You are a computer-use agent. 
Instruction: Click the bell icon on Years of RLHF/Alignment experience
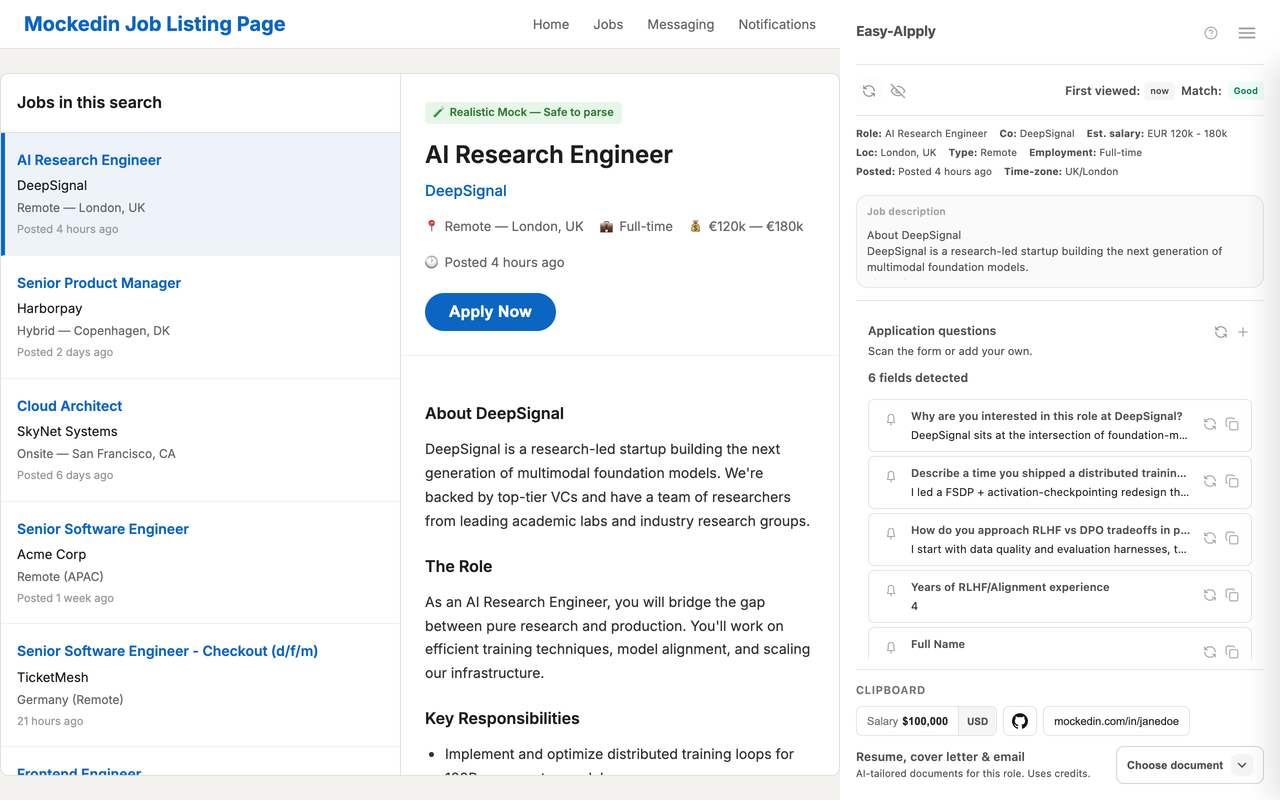[891, 591]
